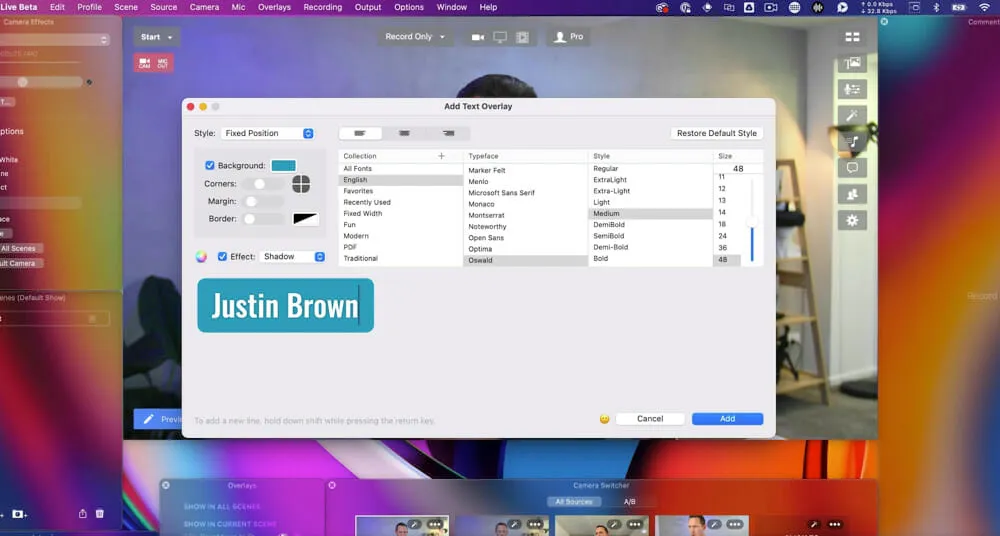
Task: Click Restore Default Style button
Action: coord(716,133)
